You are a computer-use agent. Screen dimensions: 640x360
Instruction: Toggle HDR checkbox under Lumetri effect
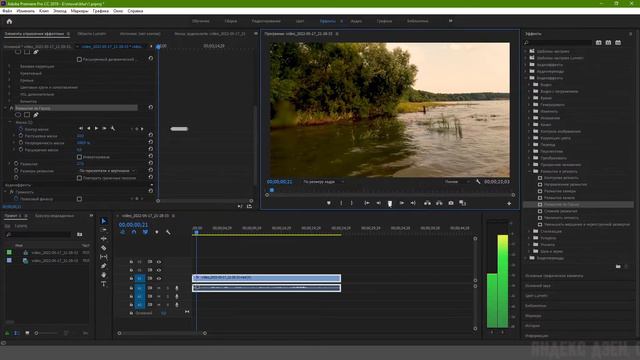coord(79,60)
